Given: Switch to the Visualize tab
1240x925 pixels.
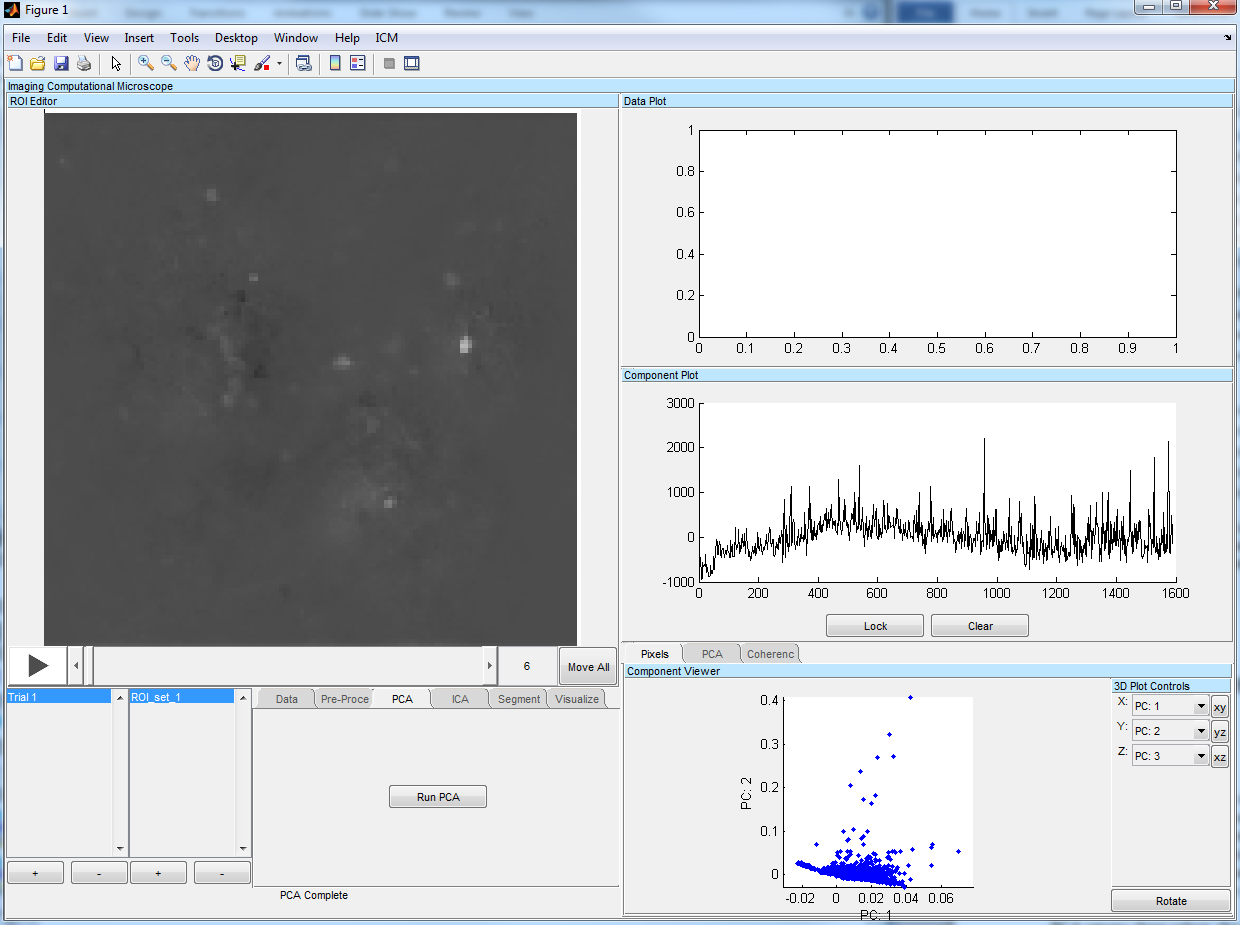Looking at the screenshot, I should [577, 699].
